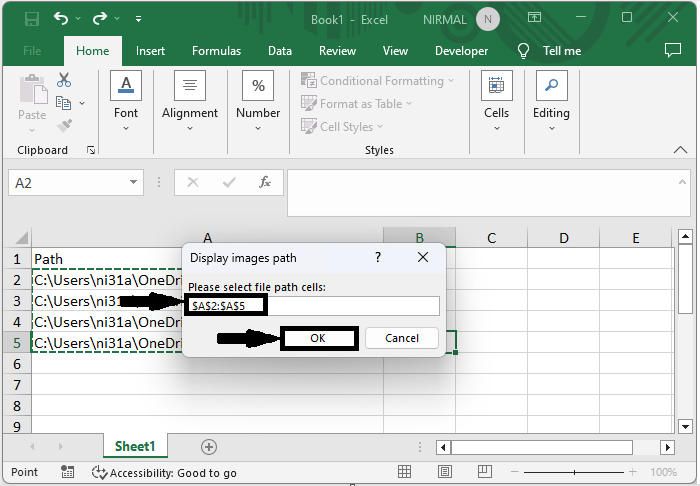Click the Cut scissors icon
The height and width of the screenshot is (486, 700).
tap(64, 80)
